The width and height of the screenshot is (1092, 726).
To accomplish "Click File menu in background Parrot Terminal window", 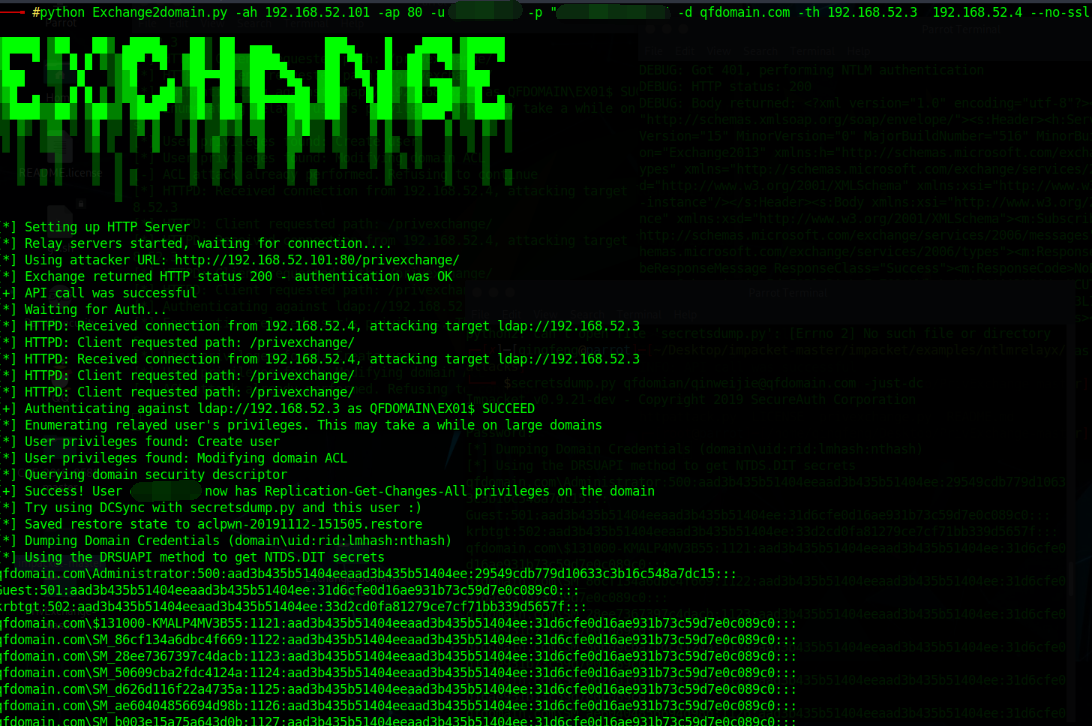I will pyautogui.click(x=653, y=52).
